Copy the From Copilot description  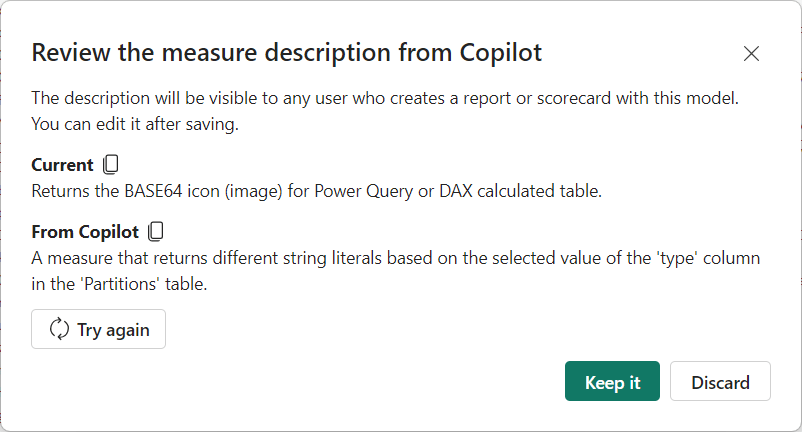coord(155,232)
